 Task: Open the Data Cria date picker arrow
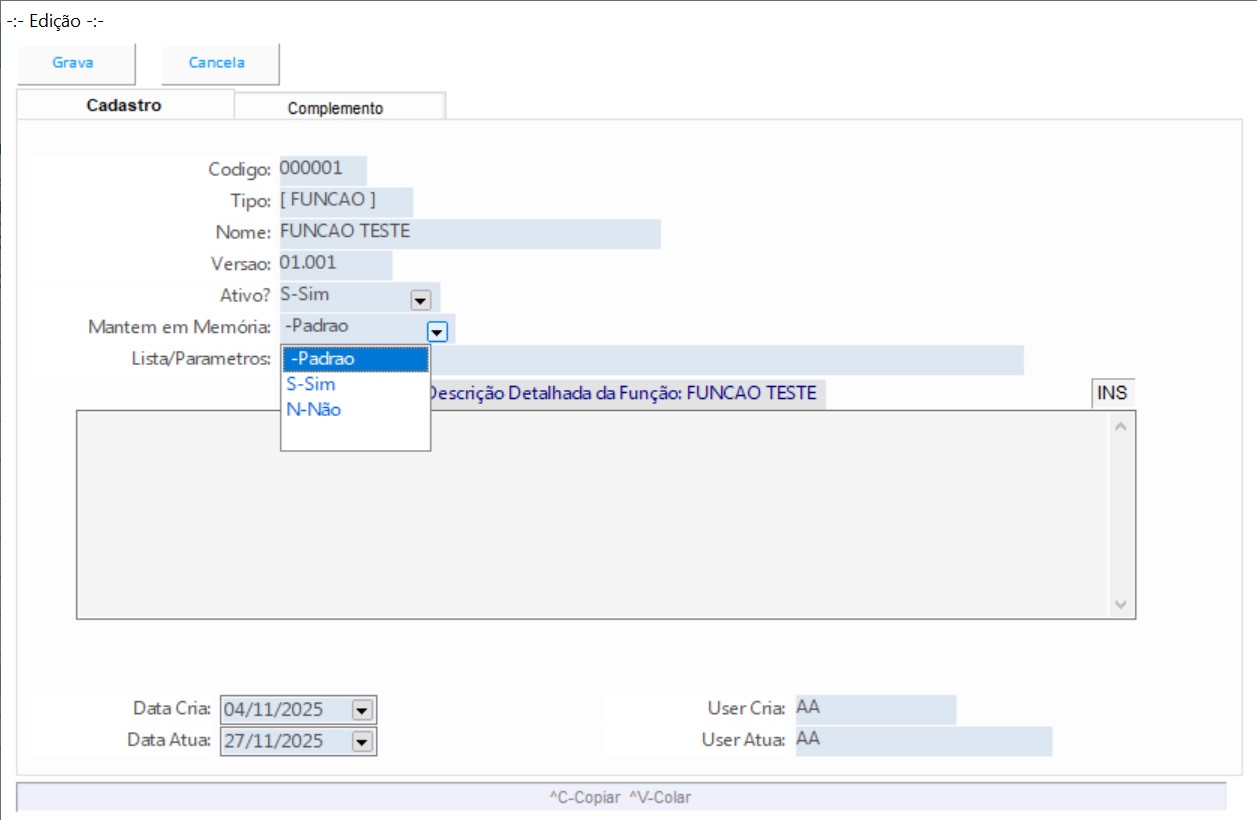[362, 710]
